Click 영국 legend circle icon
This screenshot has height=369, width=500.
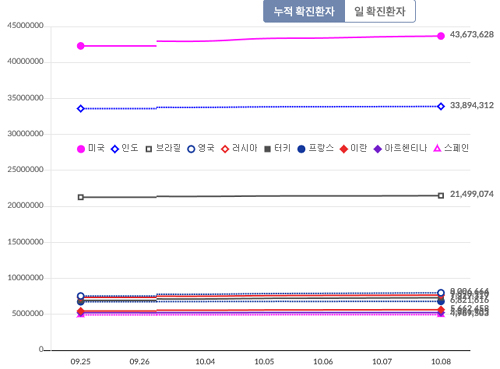[191, 149]
